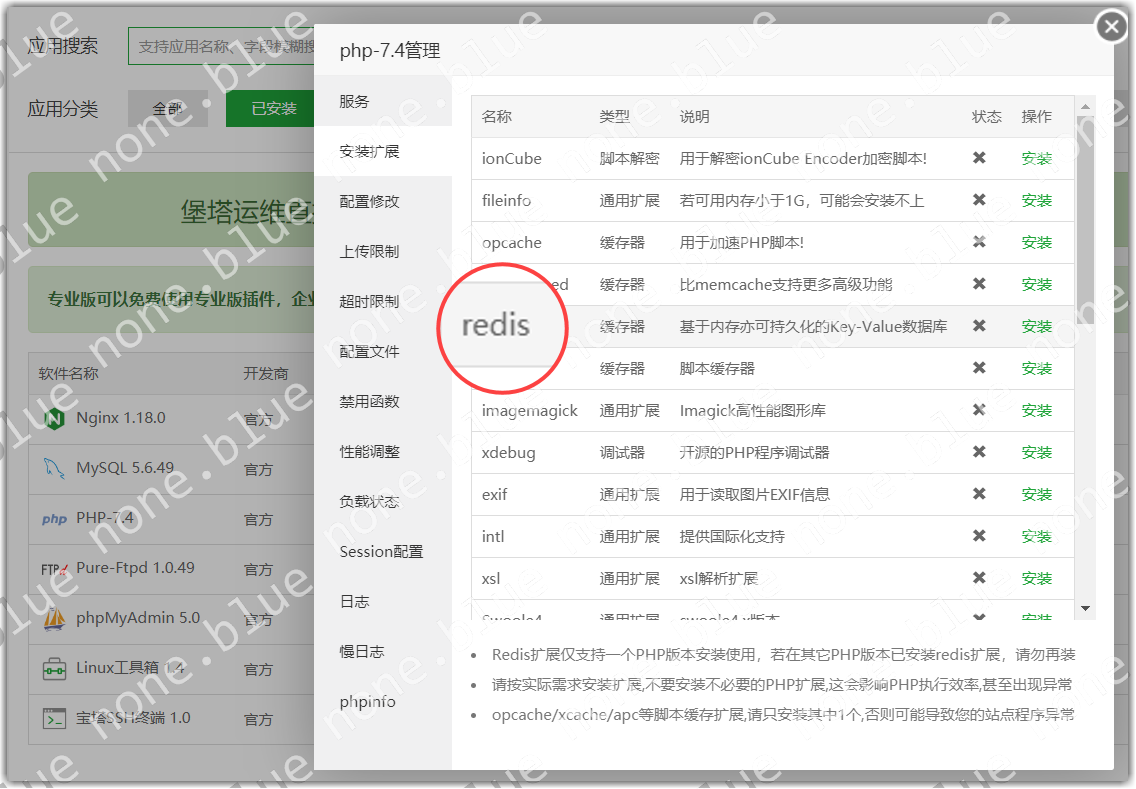Click 安装 for the opcache extension
This screenshot has width=1136, height=789.
[x=1036, y=243]
